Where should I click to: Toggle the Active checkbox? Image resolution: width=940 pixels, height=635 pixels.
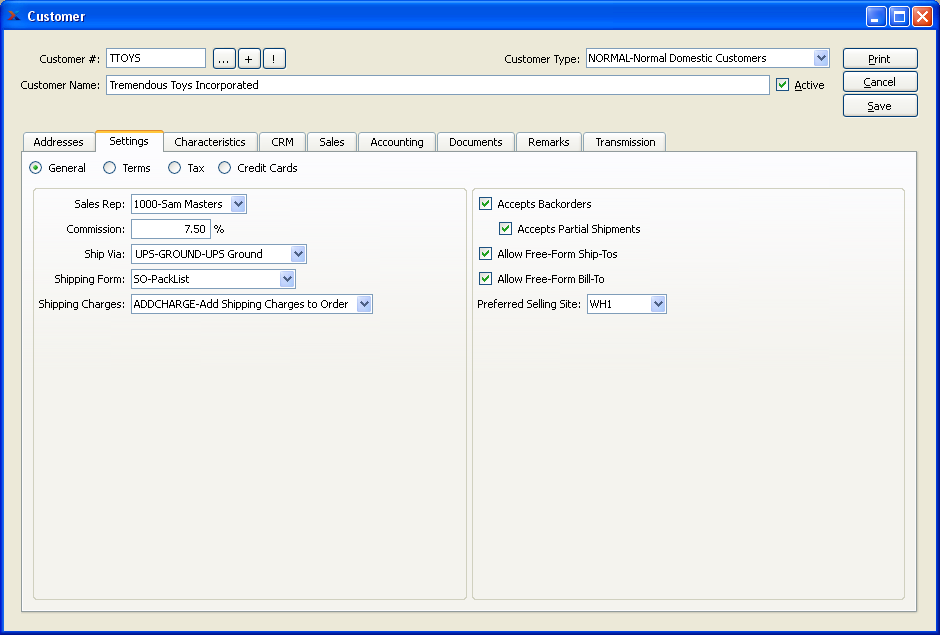(782, 85)
